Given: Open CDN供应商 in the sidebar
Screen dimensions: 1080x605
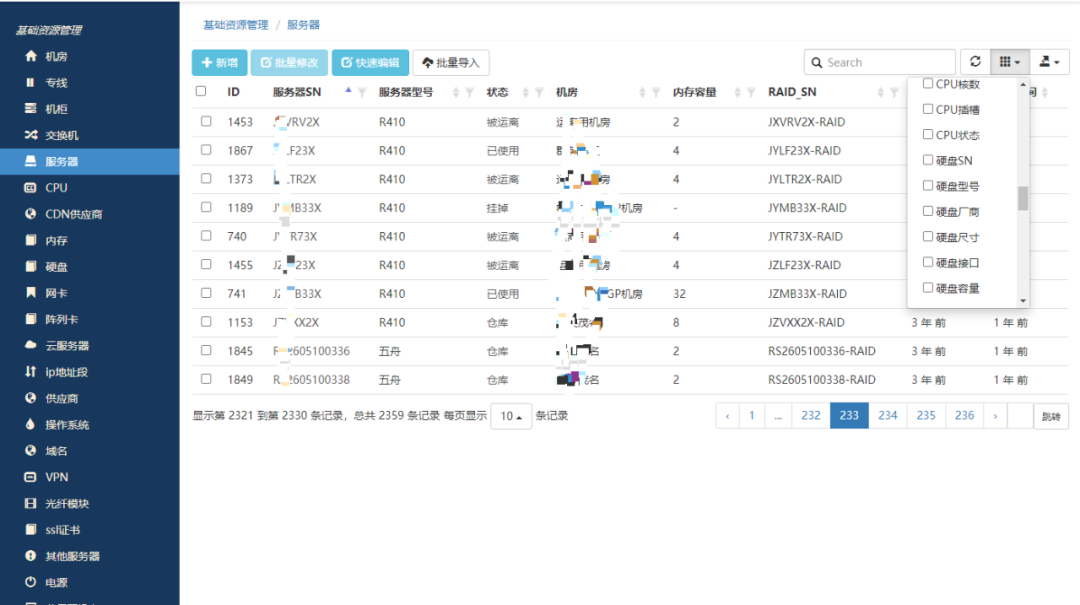Looking at the screenshot, I should click(90, 214).
